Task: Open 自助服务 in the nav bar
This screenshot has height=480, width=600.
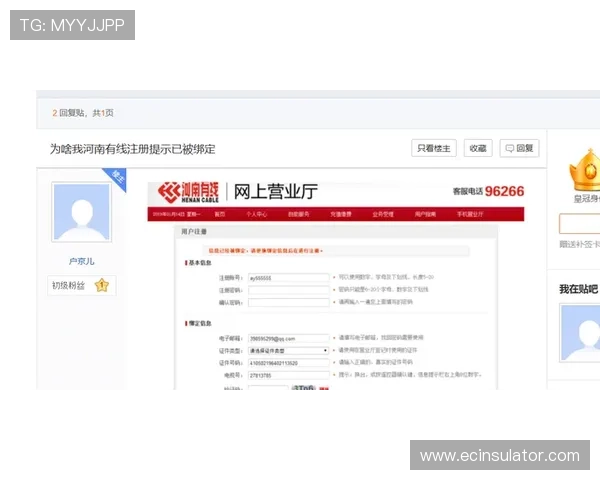Action: [x=298, y=214]
